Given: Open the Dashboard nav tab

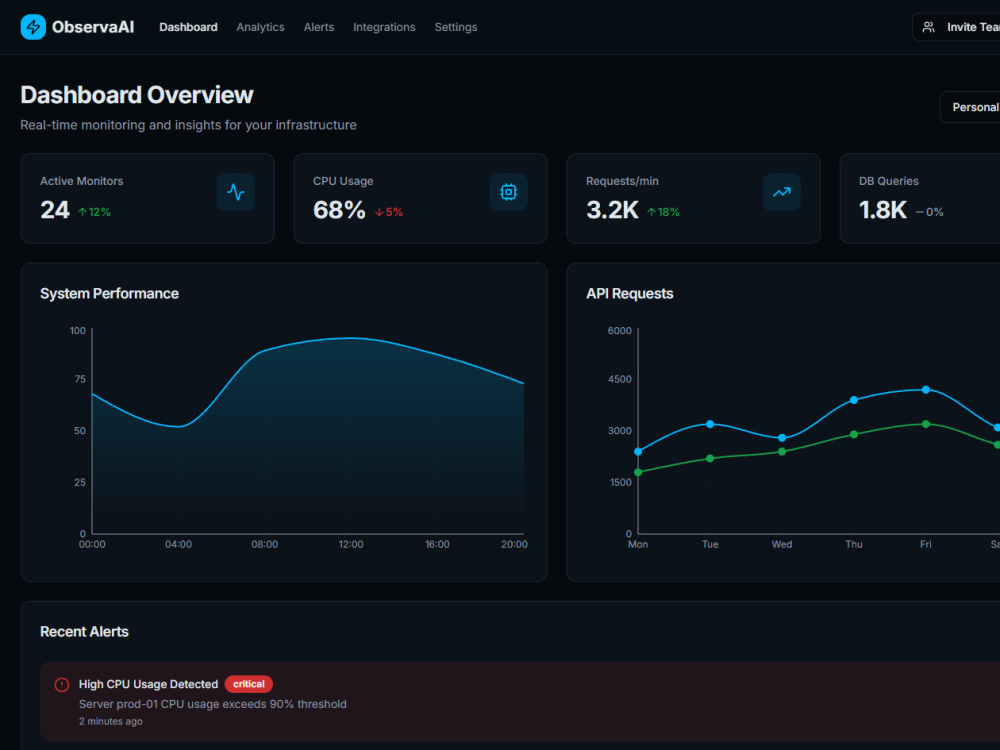Looking at the screenshot, I should tap(188, 27).
